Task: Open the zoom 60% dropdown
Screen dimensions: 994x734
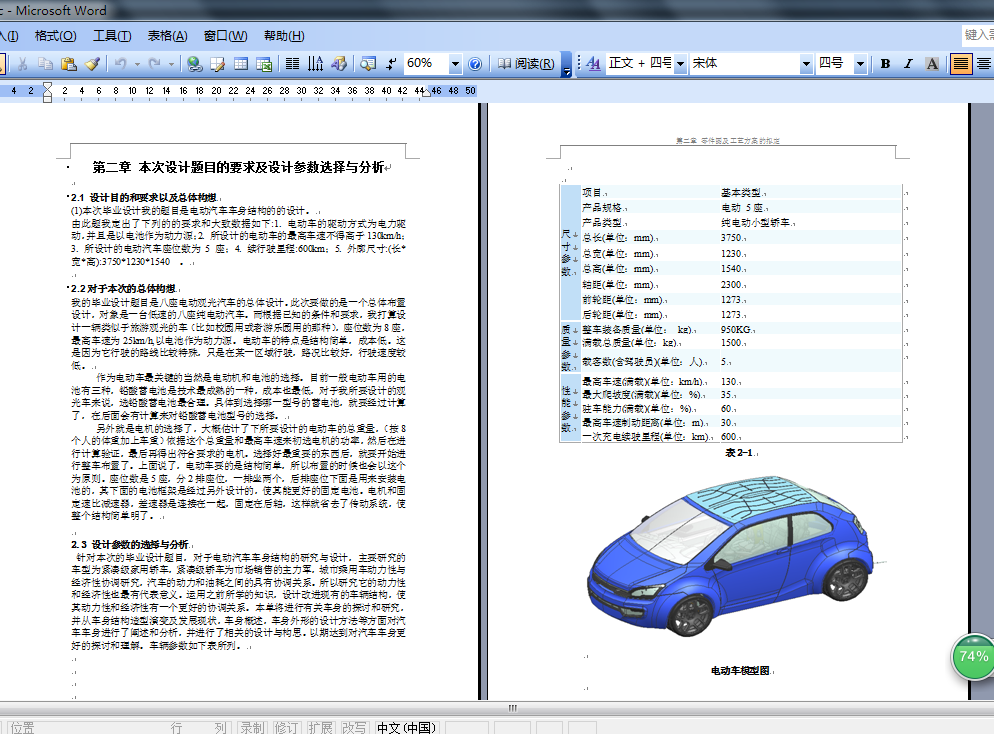Action: (x=455, y=63)
